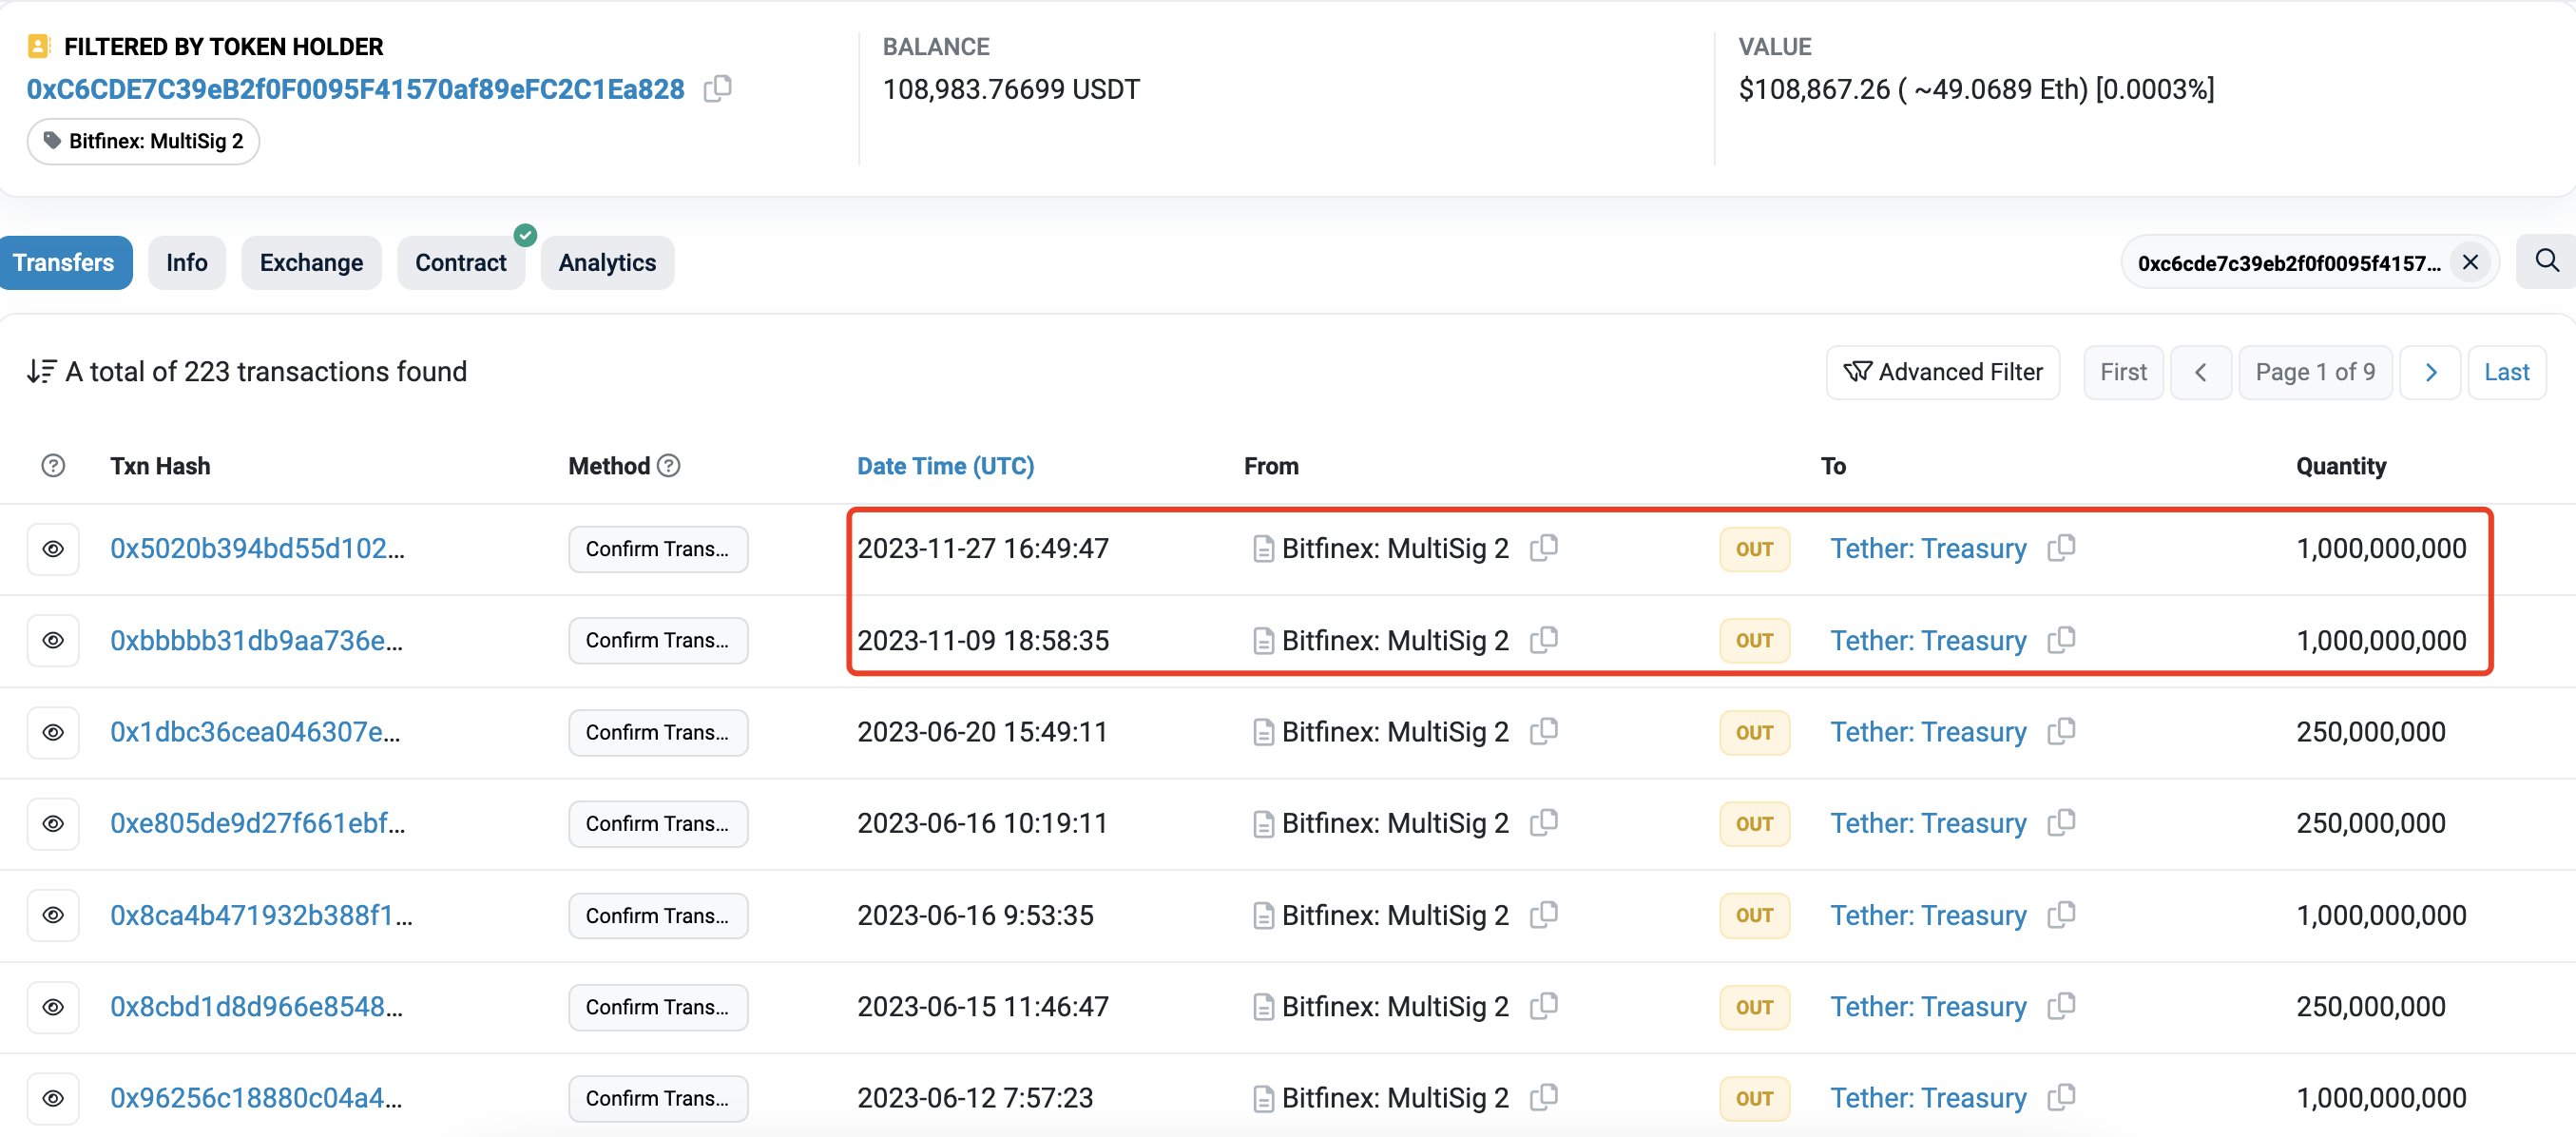Clear the address filter with X
This screenshot has width=2576, height=1137.
click(2469, 263)
